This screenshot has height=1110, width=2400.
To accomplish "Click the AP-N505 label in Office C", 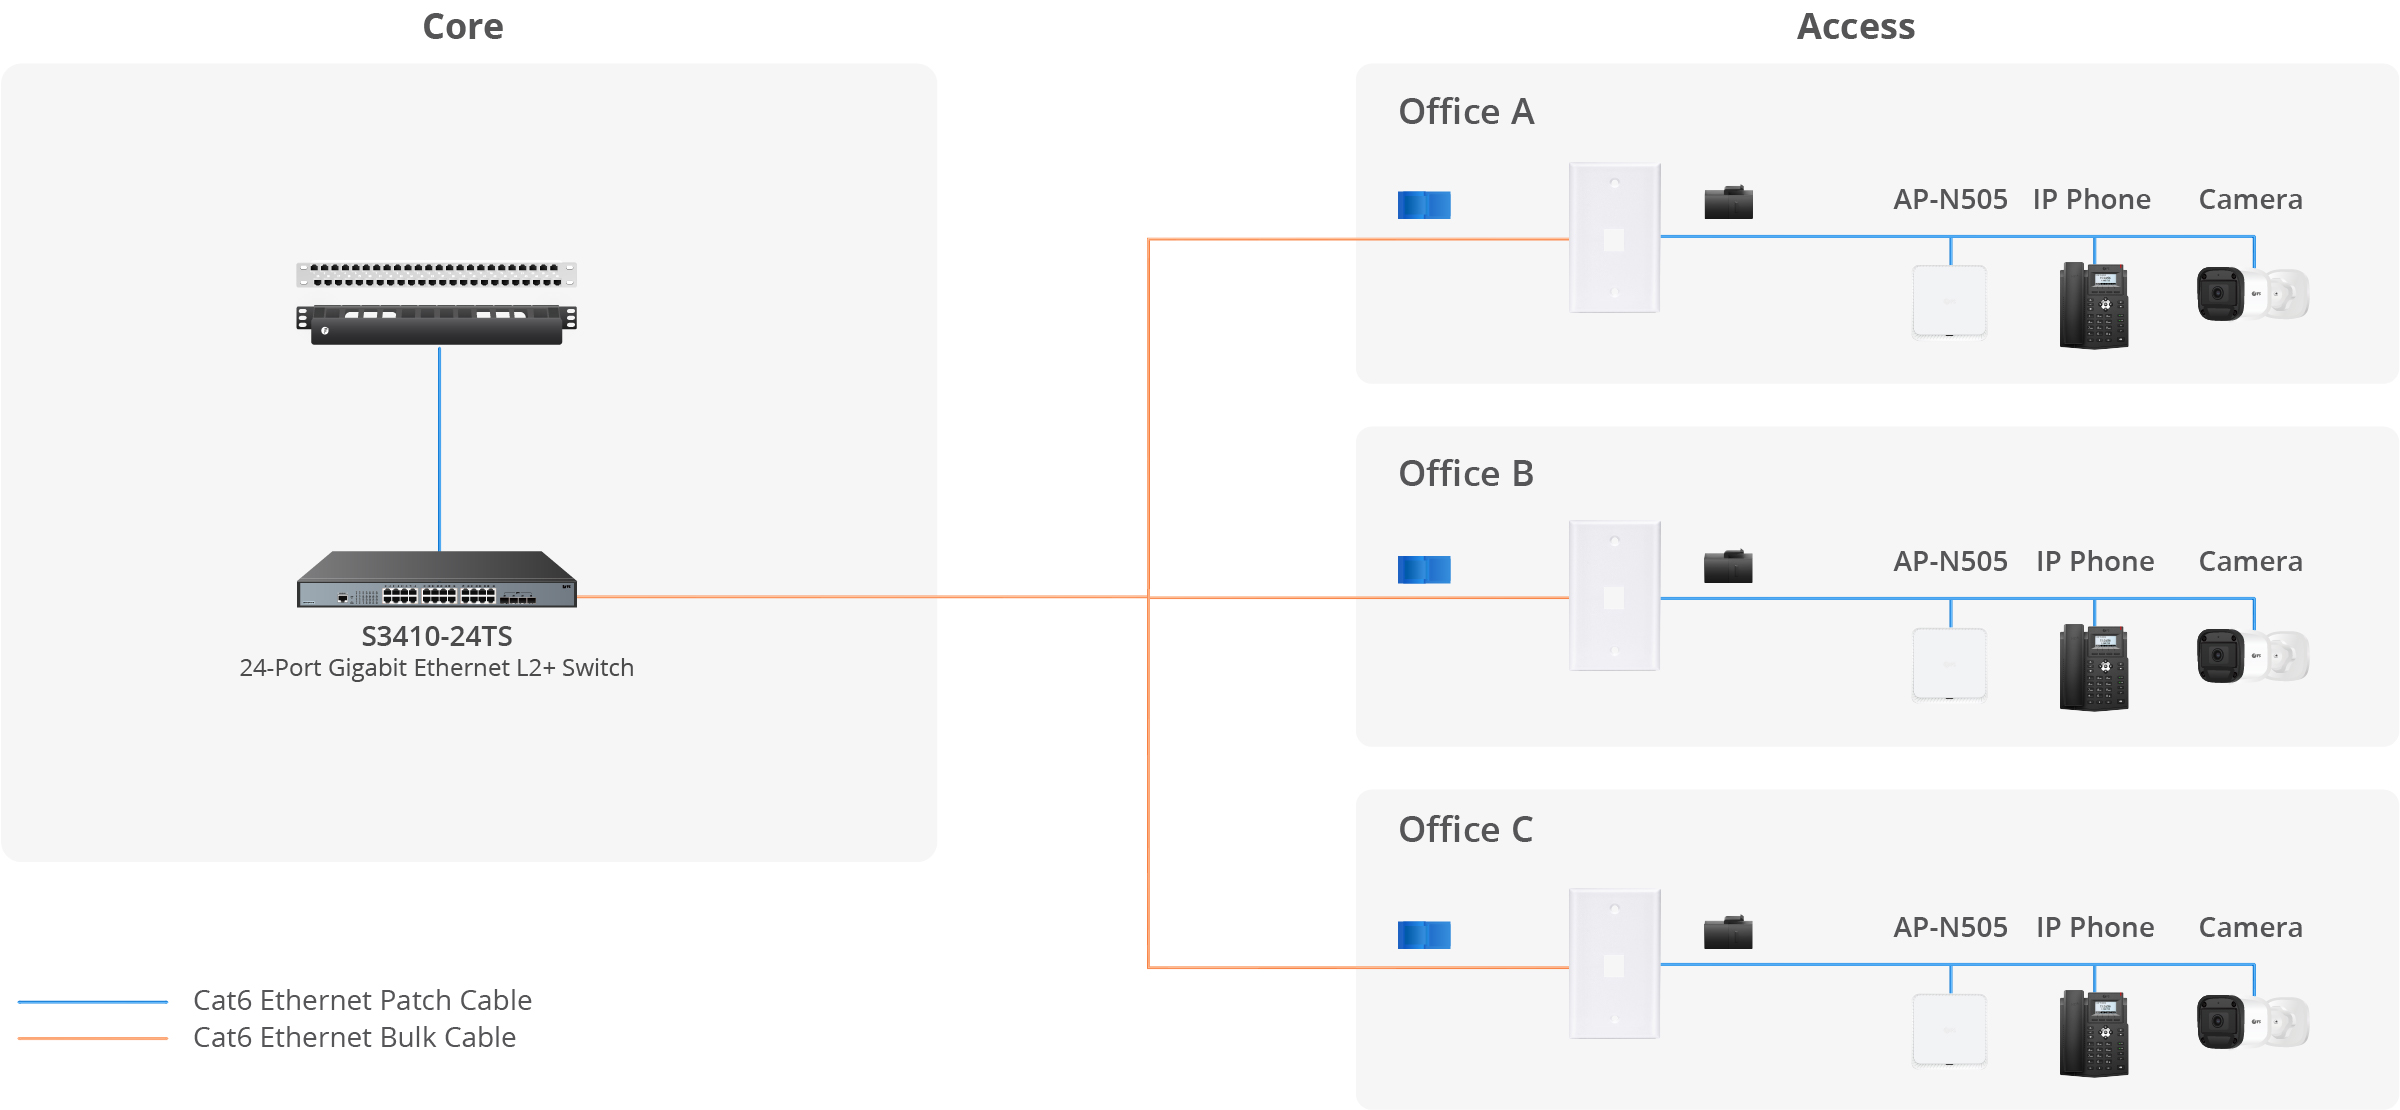I will click(x=1950, y=927).
